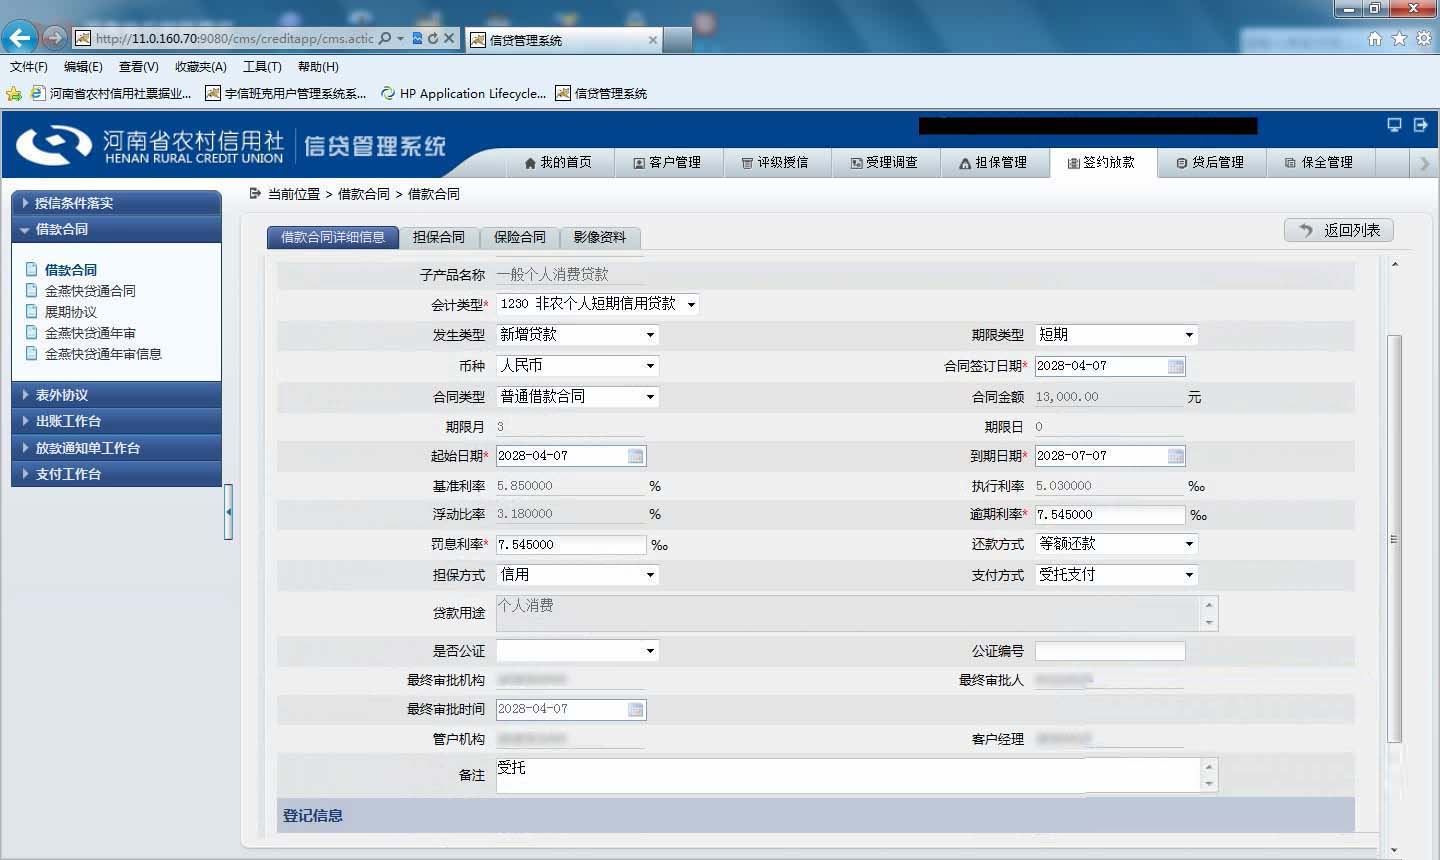Open 合同类型 dropdown

[577, 397]
